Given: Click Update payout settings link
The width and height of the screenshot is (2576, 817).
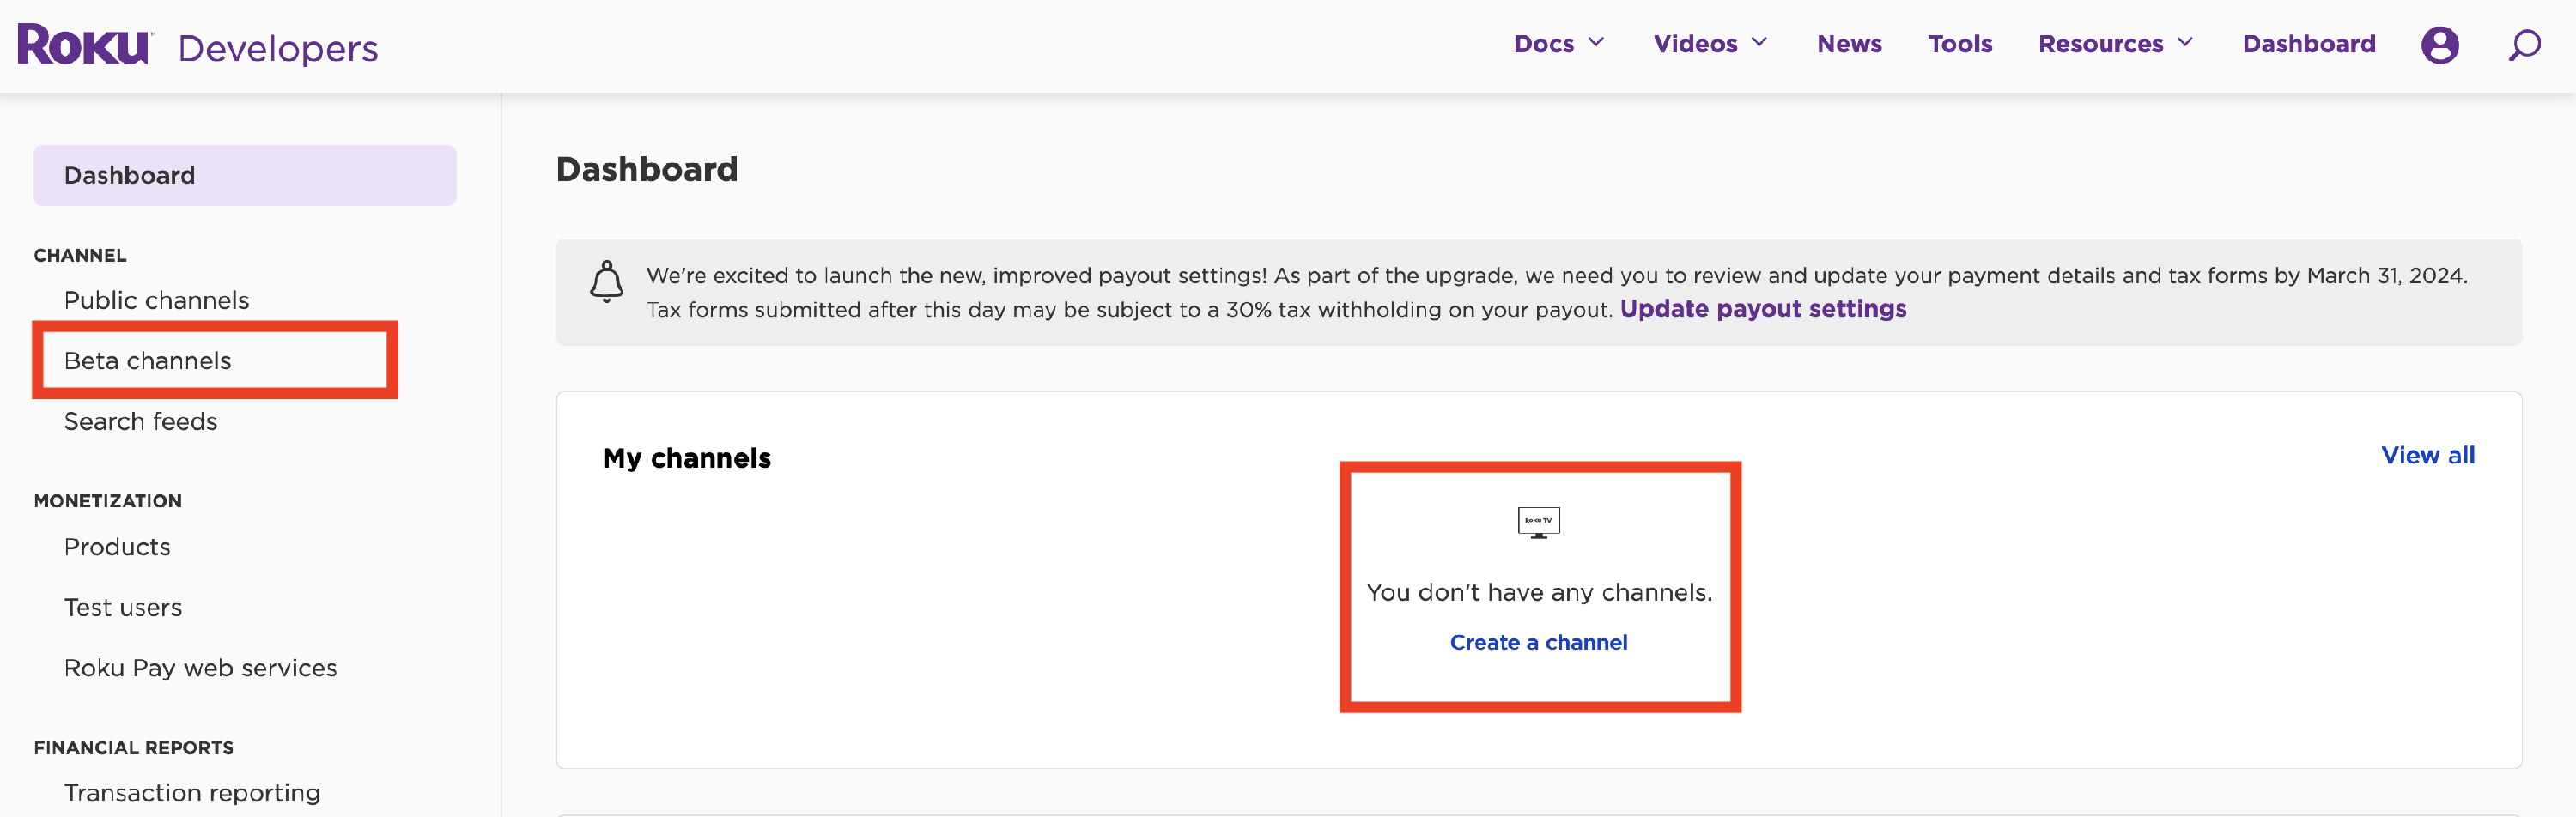Looking at the screenshot, I should 1762,309.
